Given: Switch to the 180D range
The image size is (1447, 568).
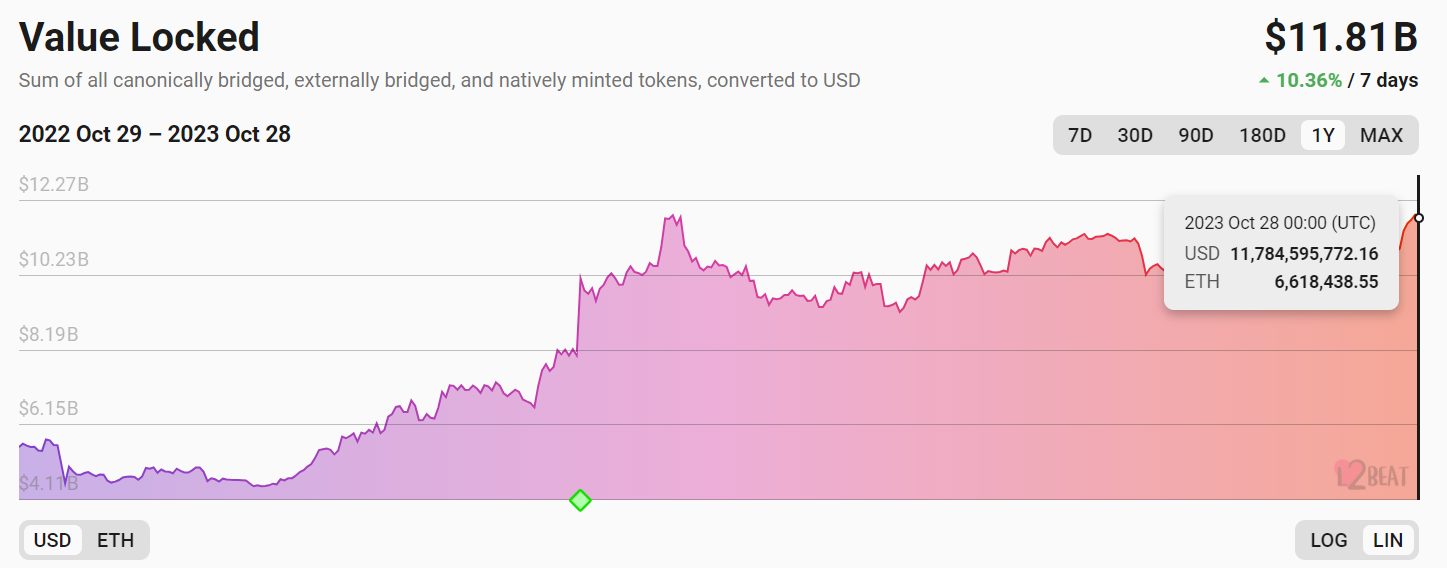Looking at the screenshot, I should (1262, 135).
